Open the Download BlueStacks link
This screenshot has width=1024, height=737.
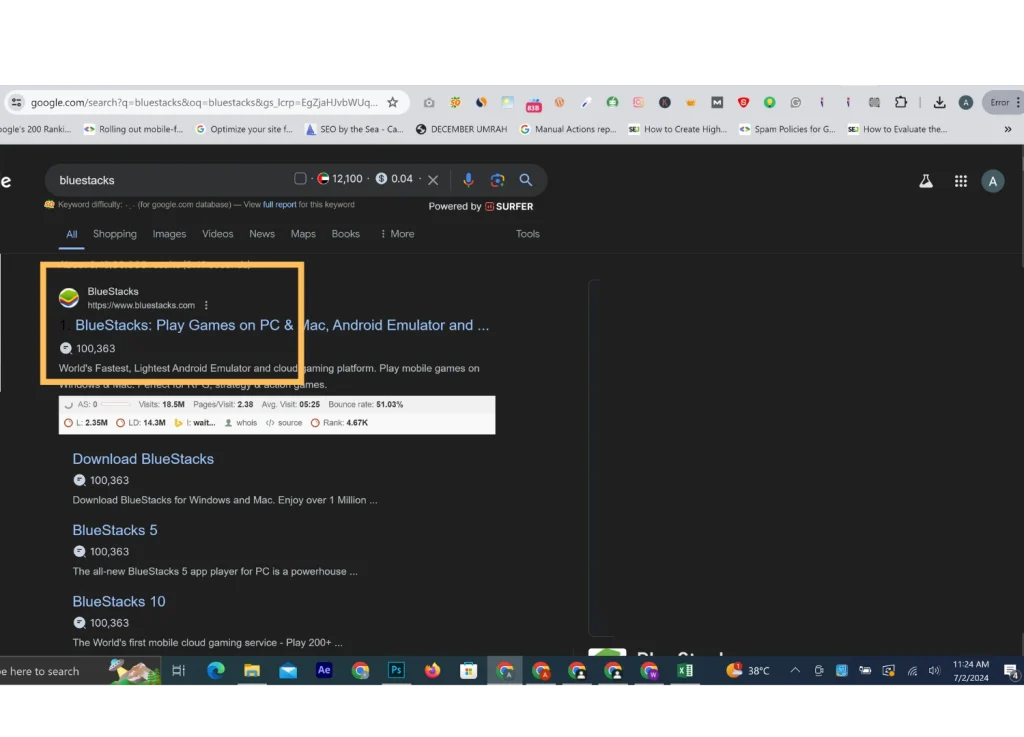(x=143, y=458)
